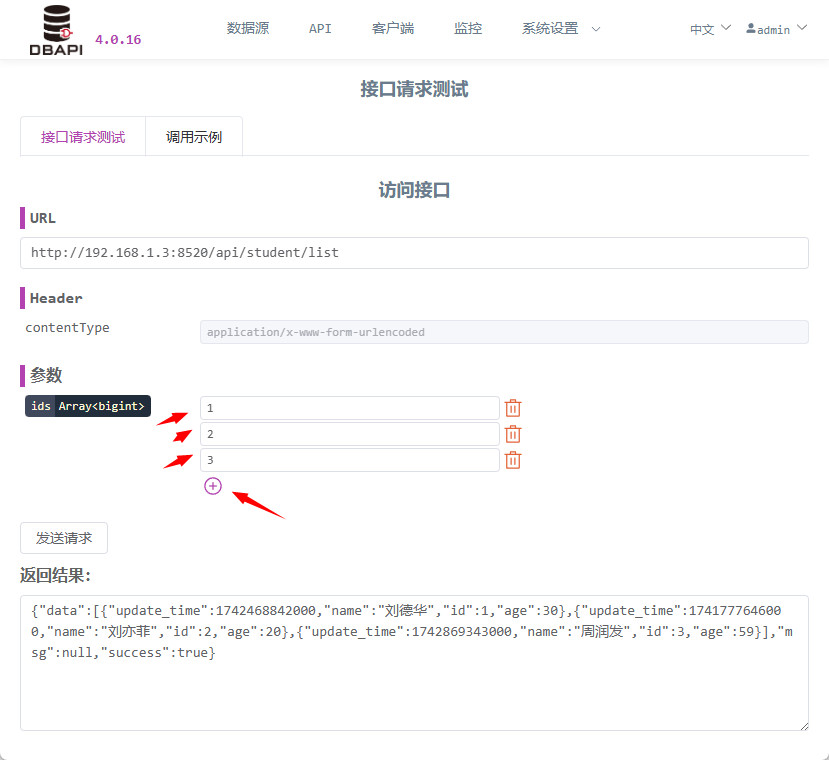Grab the result textarea resize handle
The image size is (829, 760).
tap(804, 727)
